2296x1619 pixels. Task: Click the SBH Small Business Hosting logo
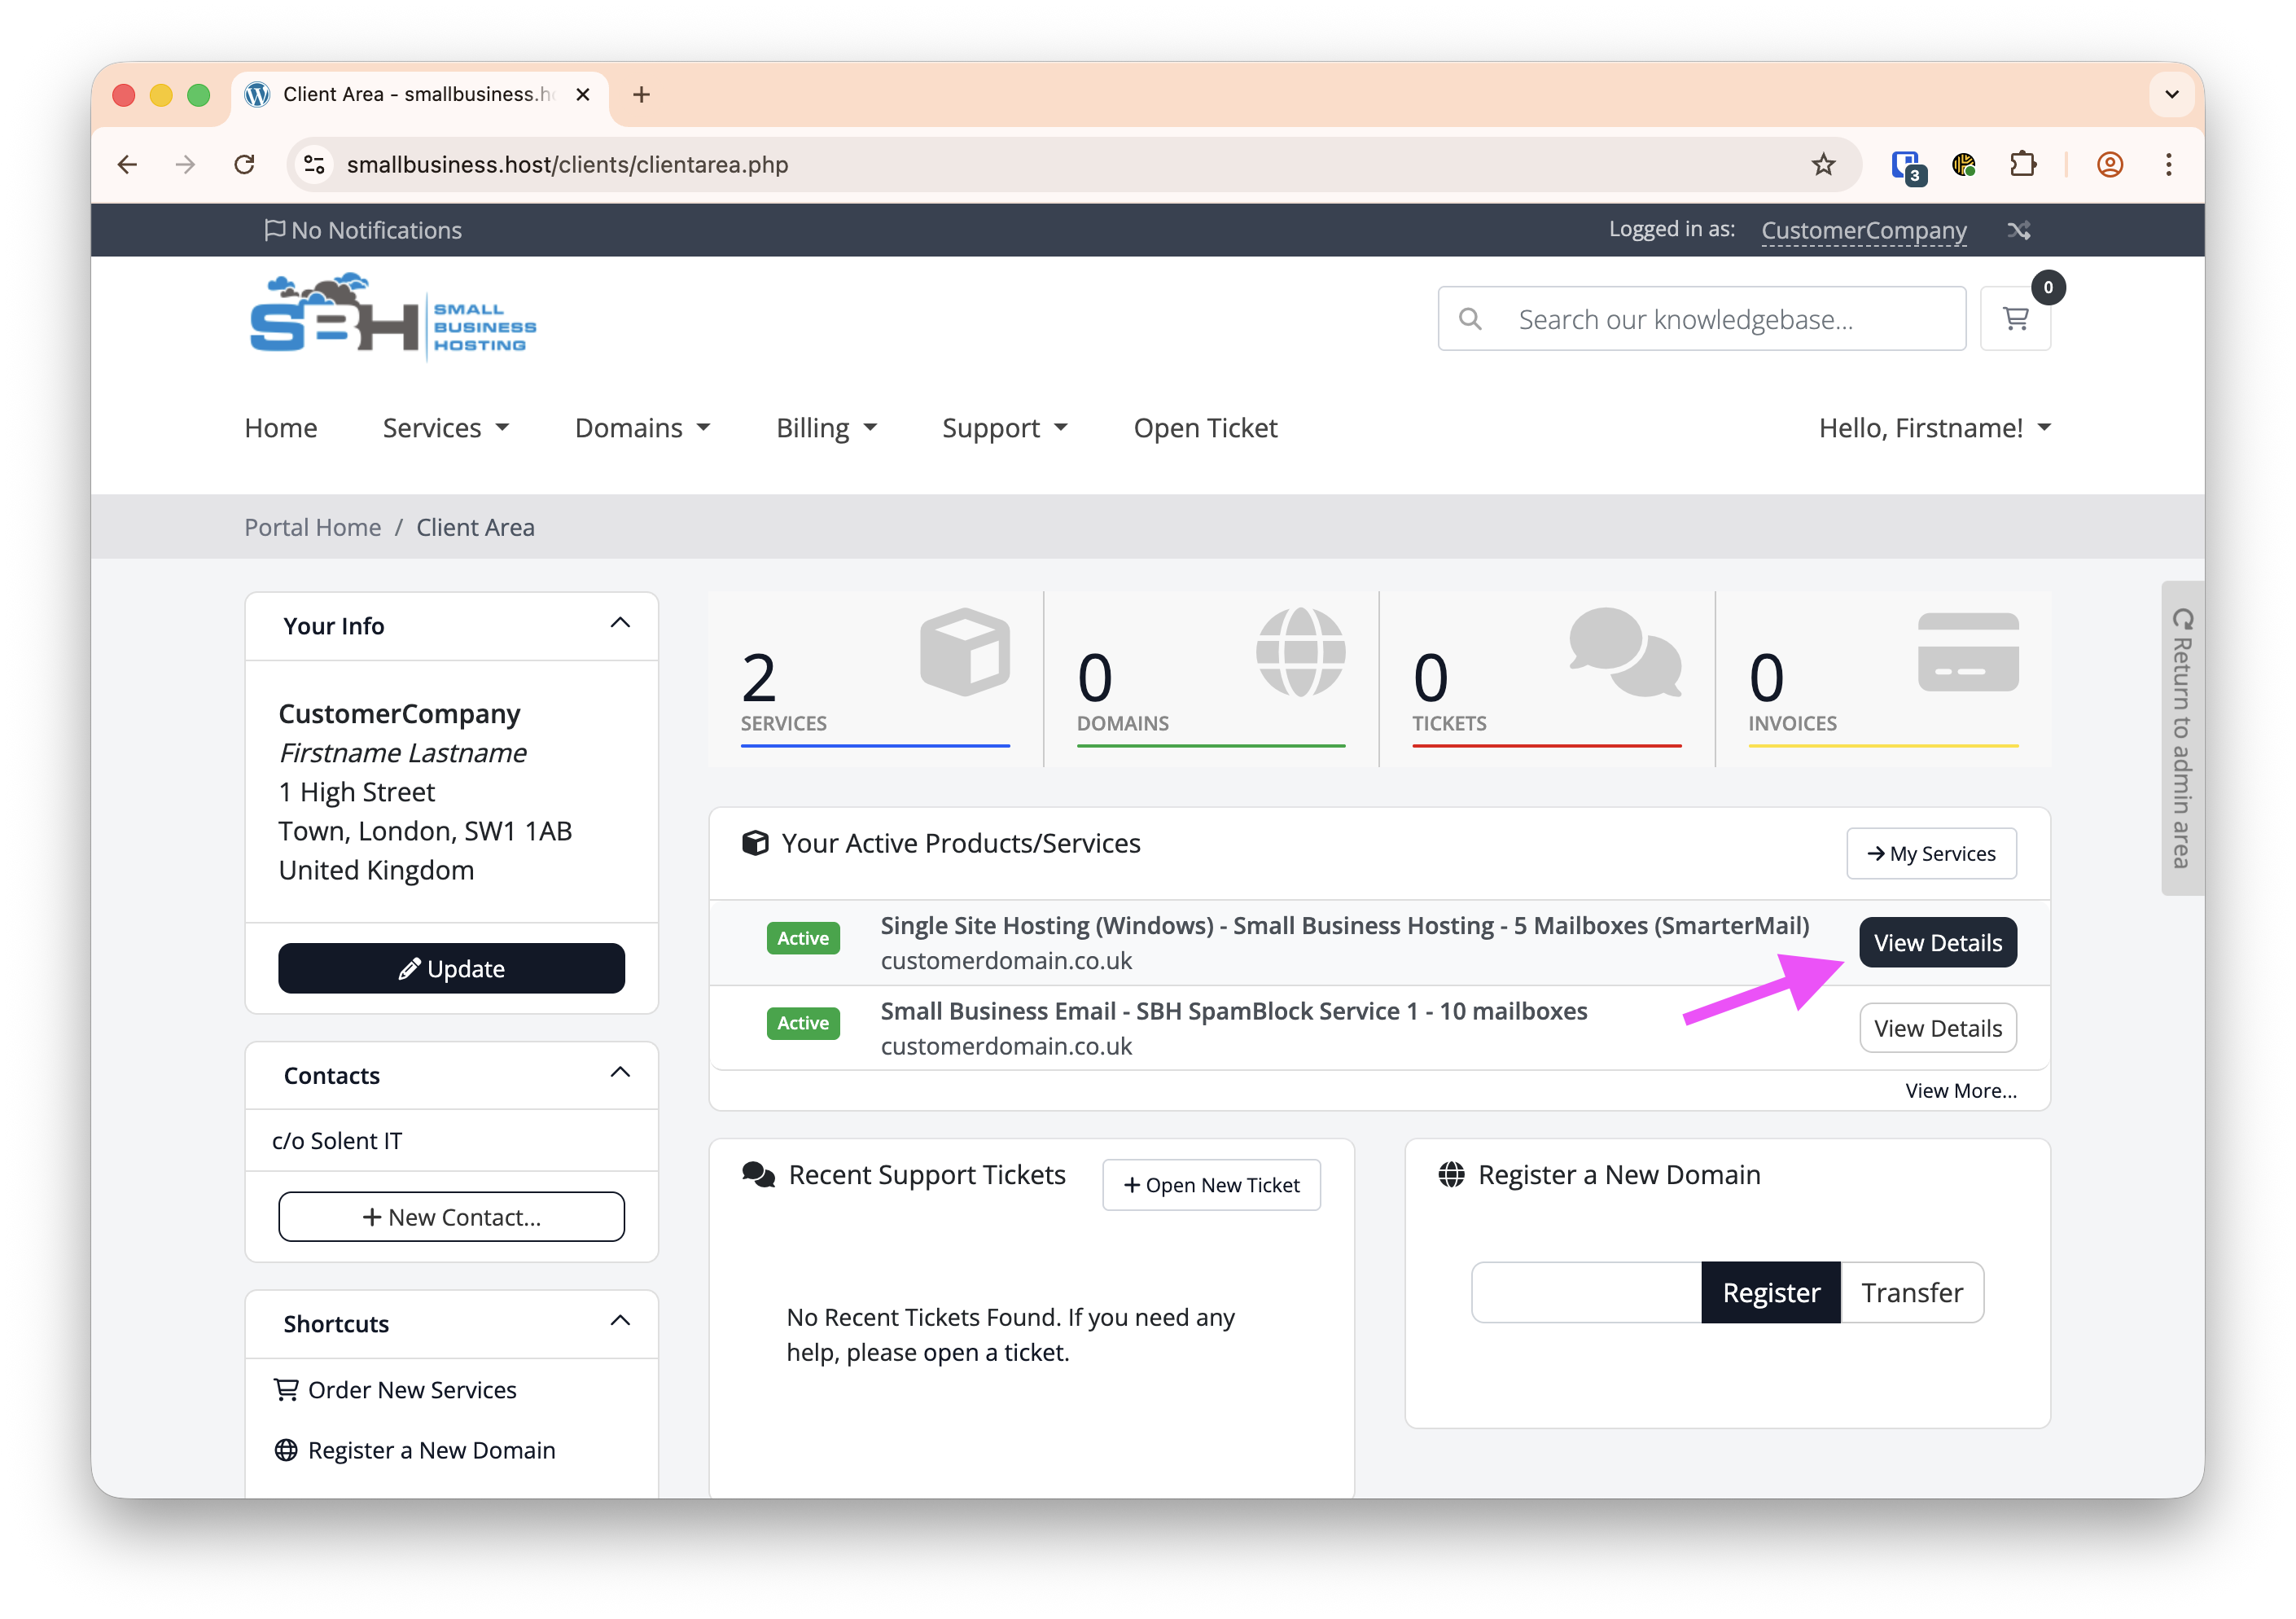coord(392,317)
